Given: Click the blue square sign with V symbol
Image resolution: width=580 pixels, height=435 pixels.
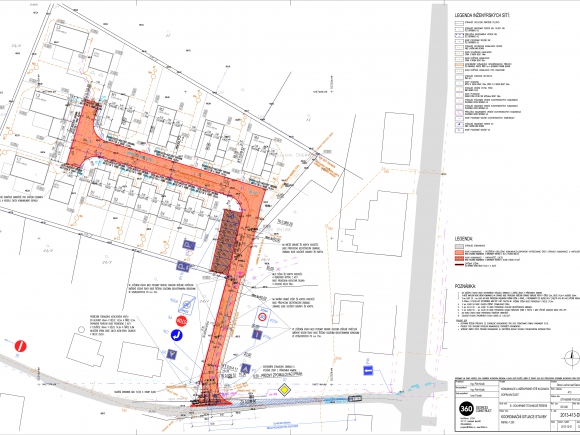Looking at the screenshot, I should [x=171, y=354].
